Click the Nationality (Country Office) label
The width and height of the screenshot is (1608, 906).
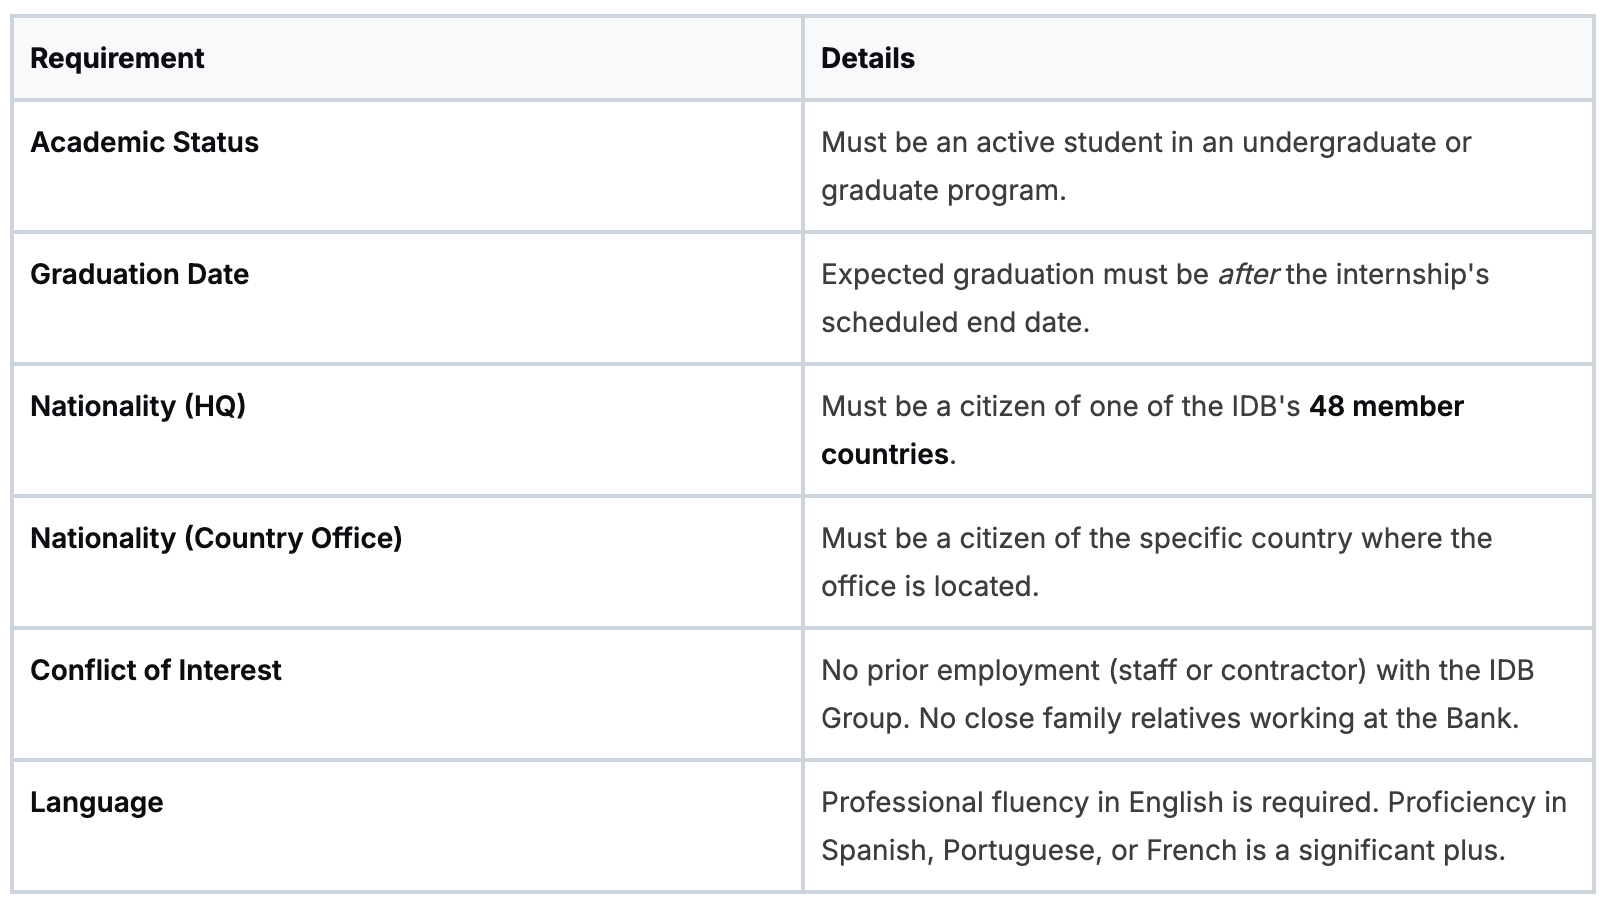point(216,538)
